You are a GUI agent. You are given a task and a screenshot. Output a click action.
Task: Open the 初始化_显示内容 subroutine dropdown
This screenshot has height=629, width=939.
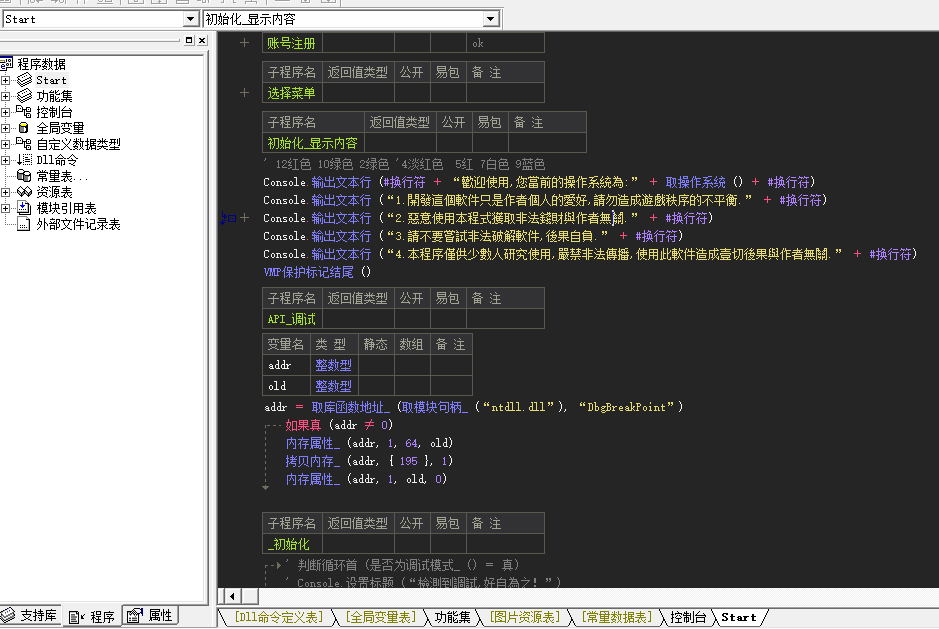(x=490, y=19)
